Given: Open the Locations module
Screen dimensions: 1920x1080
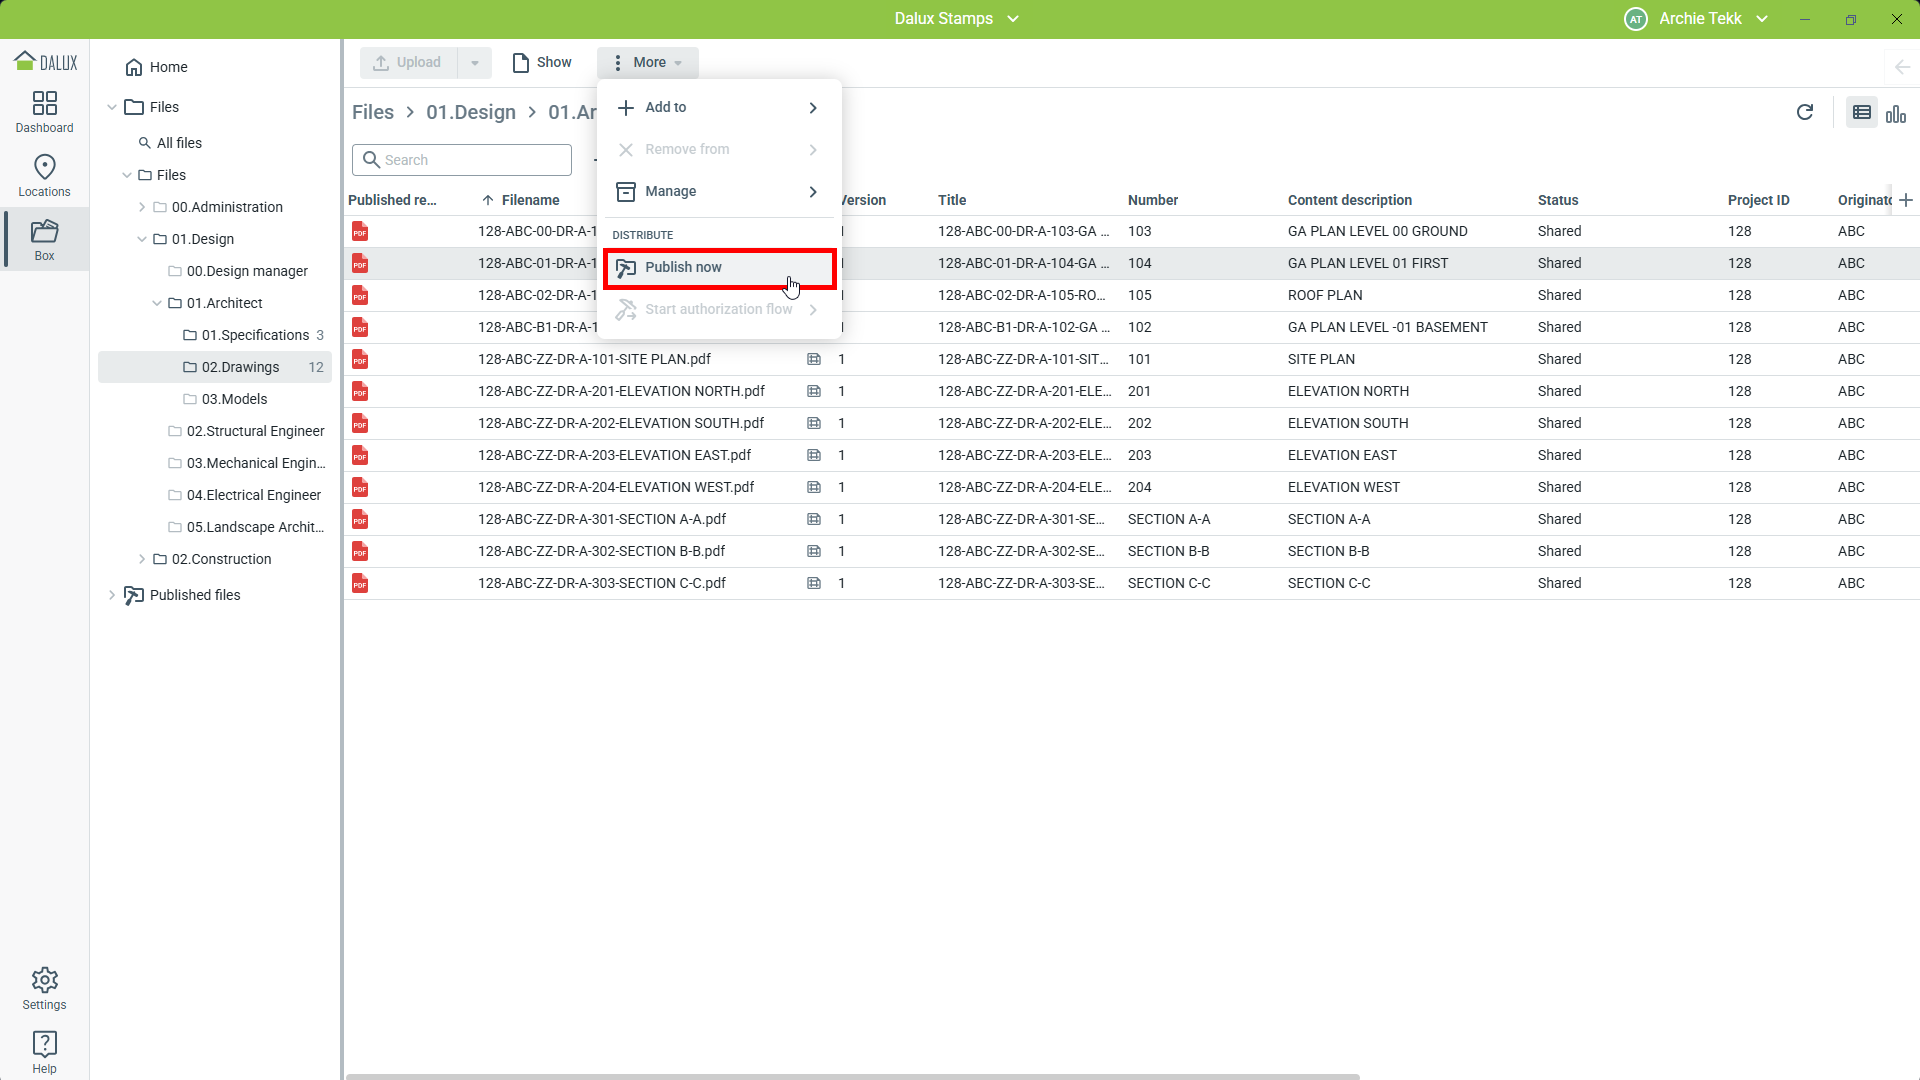Looking at the screenshot, I should coord(44,175).
